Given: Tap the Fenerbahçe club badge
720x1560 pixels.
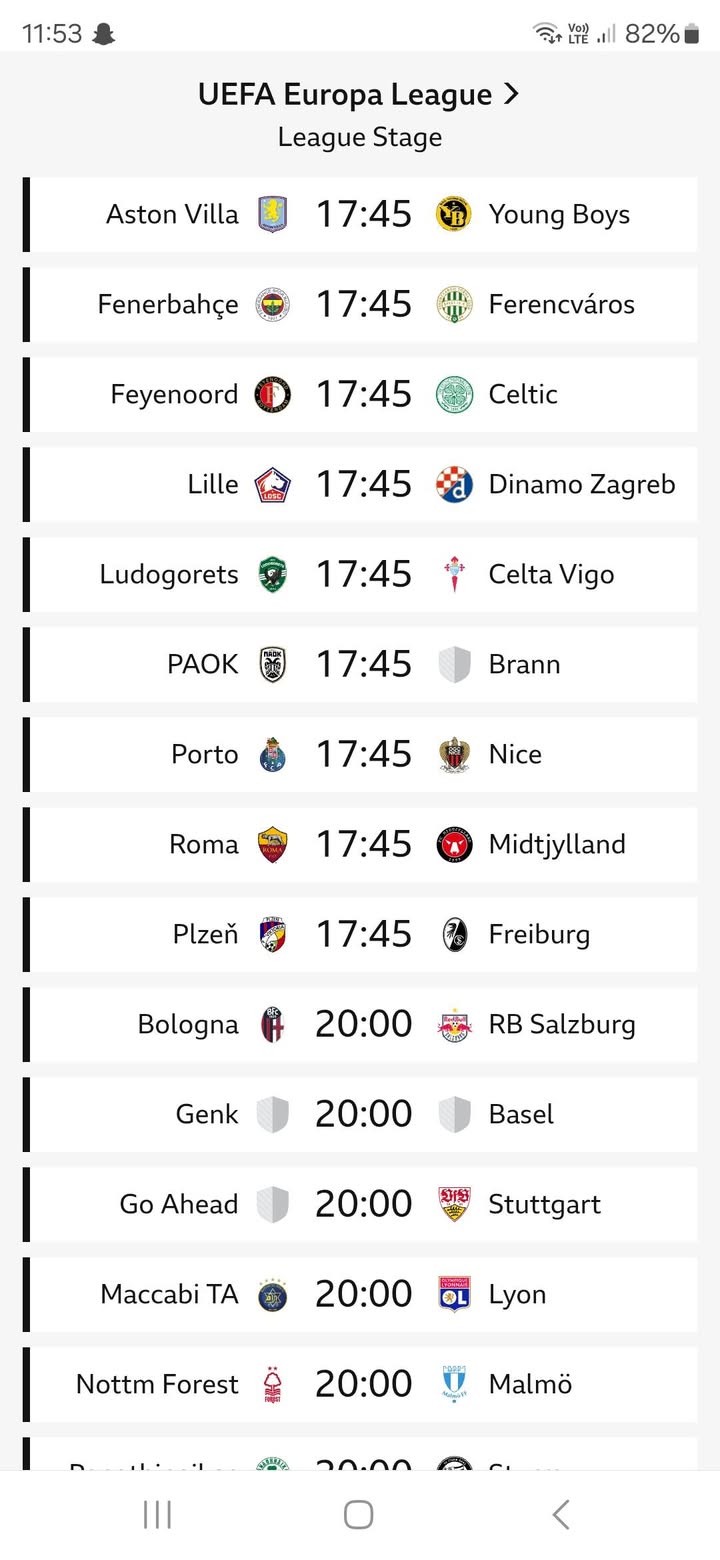Looking at the screenshot, I should pos(273,304).
